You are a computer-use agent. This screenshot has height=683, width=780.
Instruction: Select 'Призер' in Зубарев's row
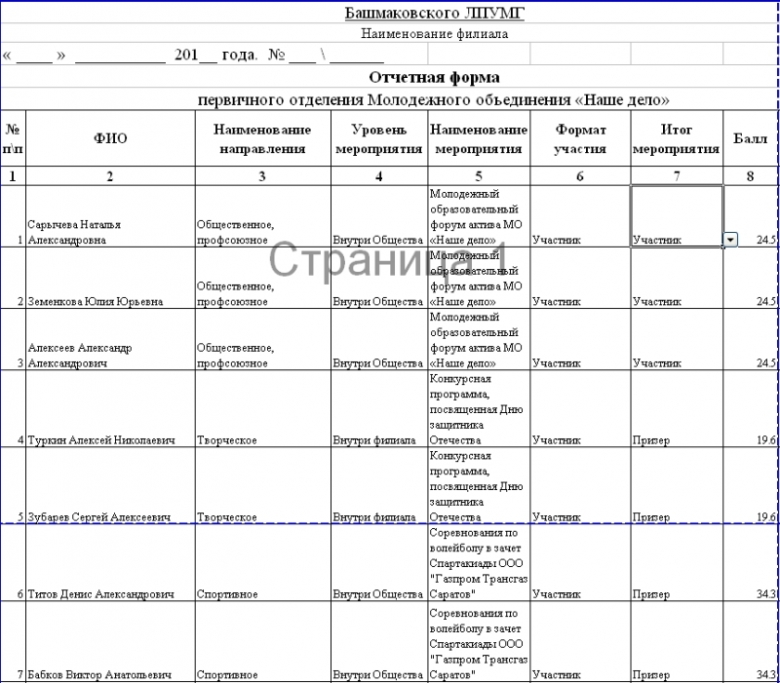[677, 485]
